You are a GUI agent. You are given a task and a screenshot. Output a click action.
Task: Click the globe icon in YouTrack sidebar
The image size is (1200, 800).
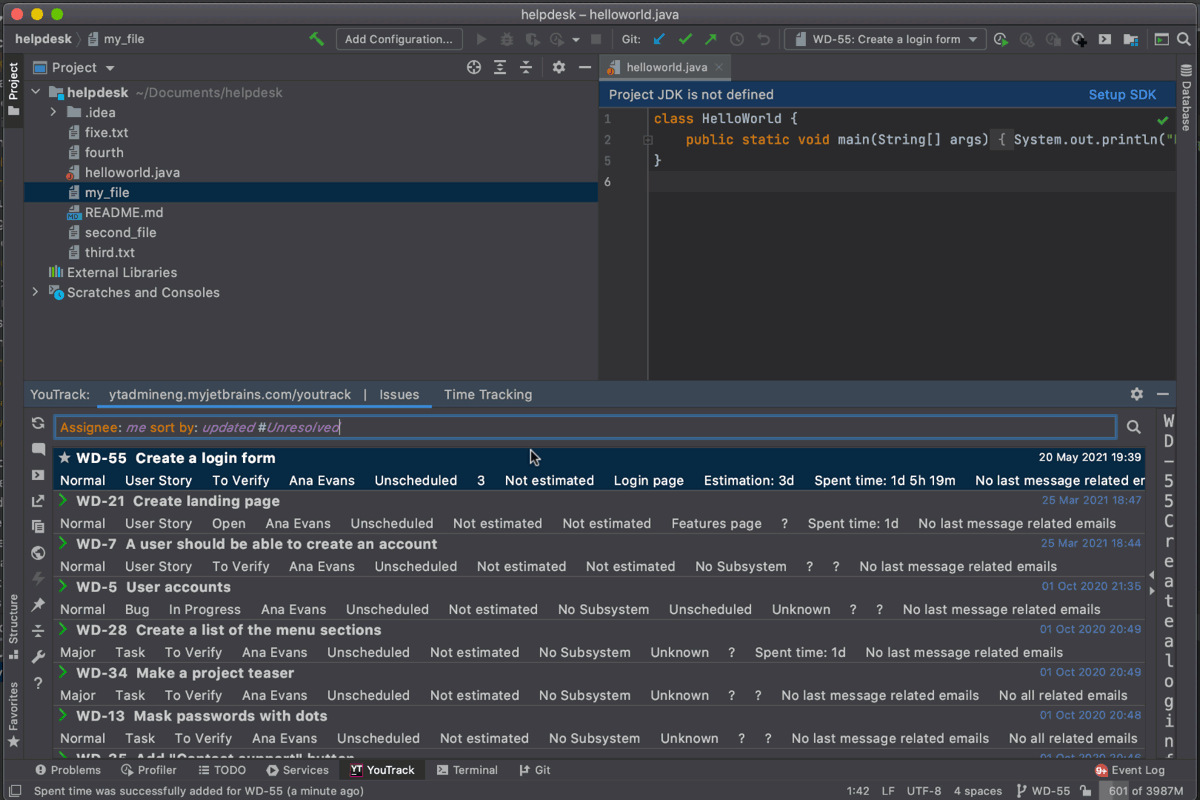tap(38, 553)
